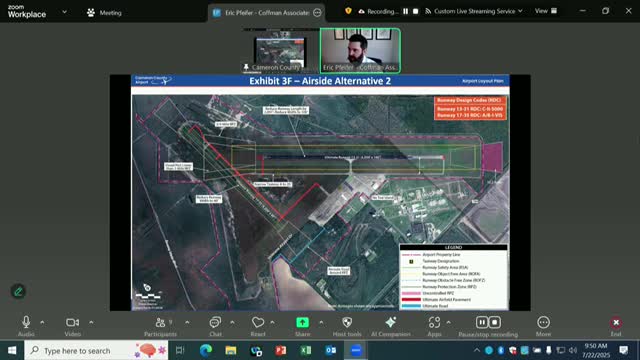This screenshot has width=640, height=360.
Task: Open the View layout menu
Action: coord(546,11)
